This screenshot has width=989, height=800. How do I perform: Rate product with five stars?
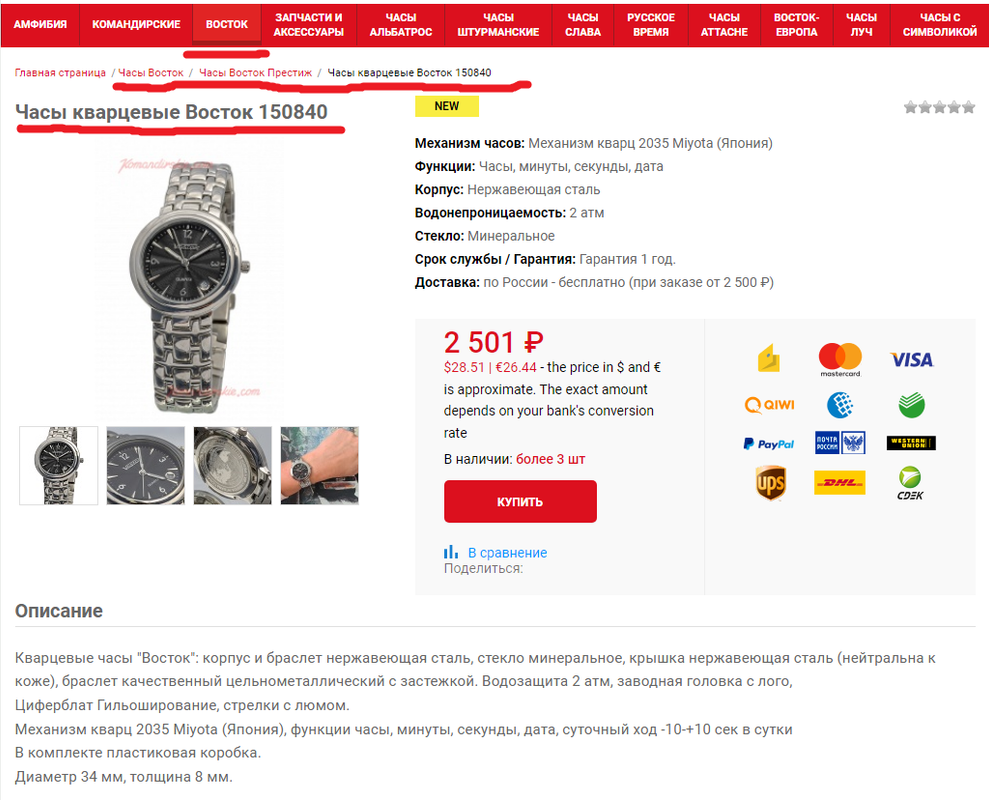click(968, 107)
